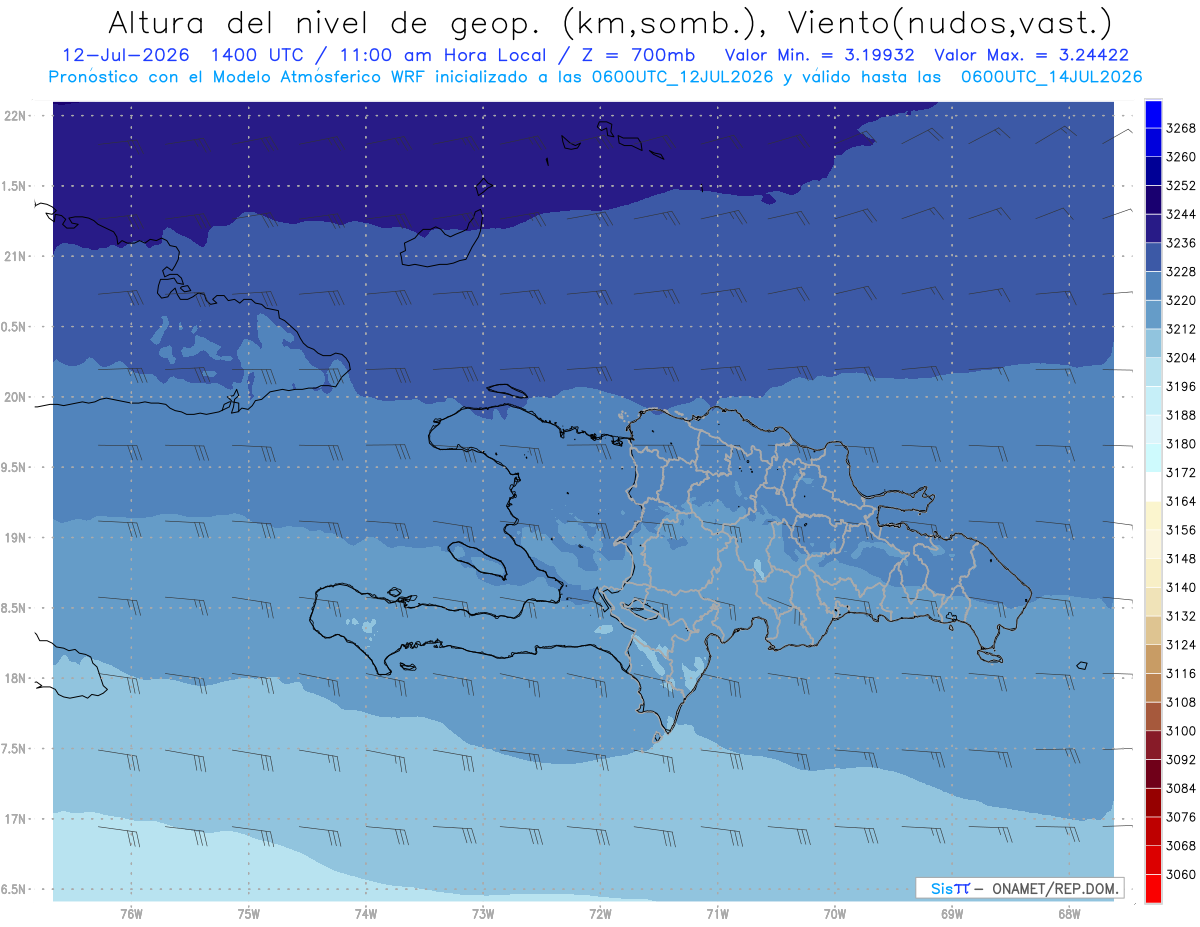Click the brightest blue swatch above 3268
1200x927 pixels.
pos(1153,113)
